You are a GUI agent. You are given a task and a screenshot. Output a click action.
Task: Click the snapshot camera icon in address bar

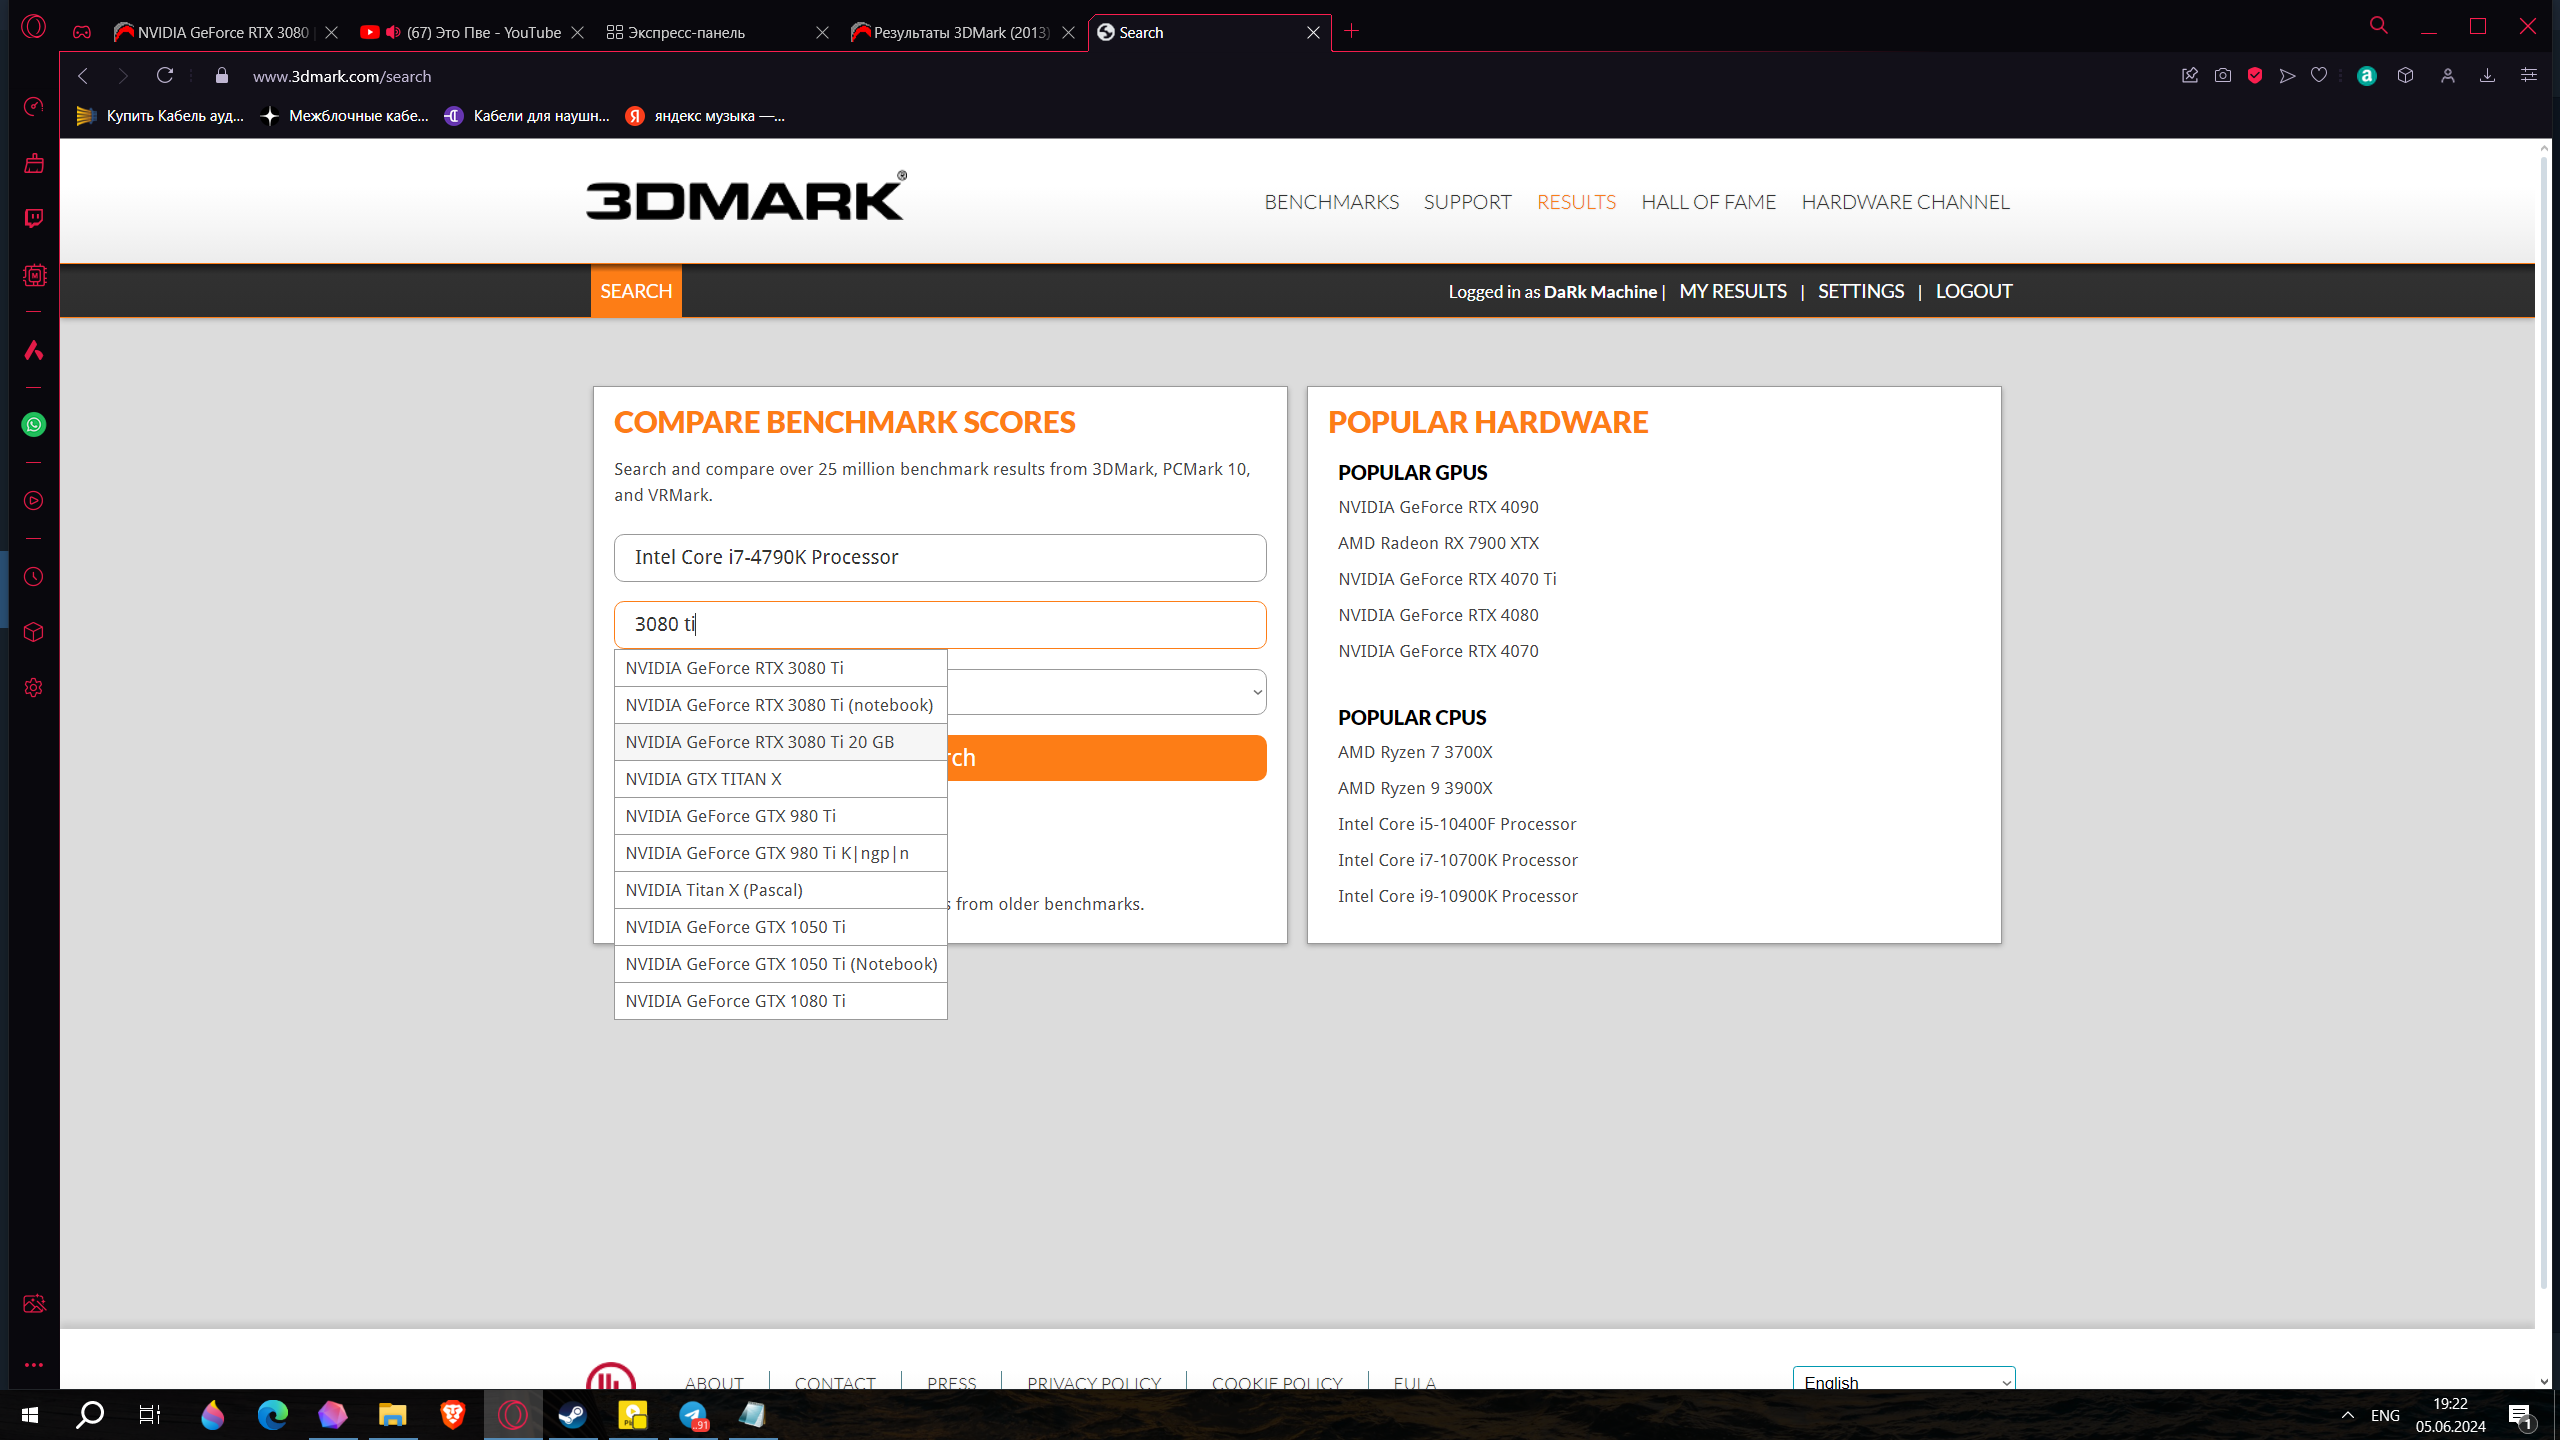point(2222,76)
